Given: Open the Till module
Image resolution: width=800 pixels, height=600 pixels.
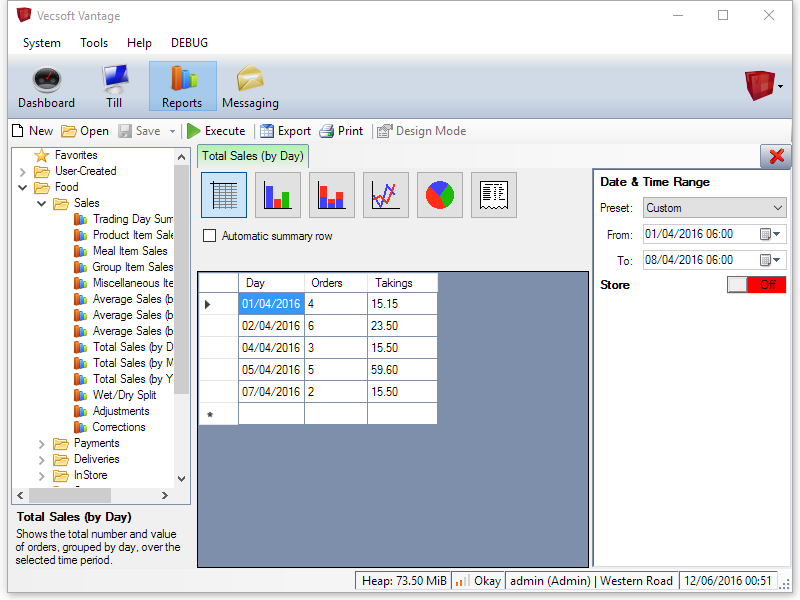Looking at the screenshot, I should 114,87.
